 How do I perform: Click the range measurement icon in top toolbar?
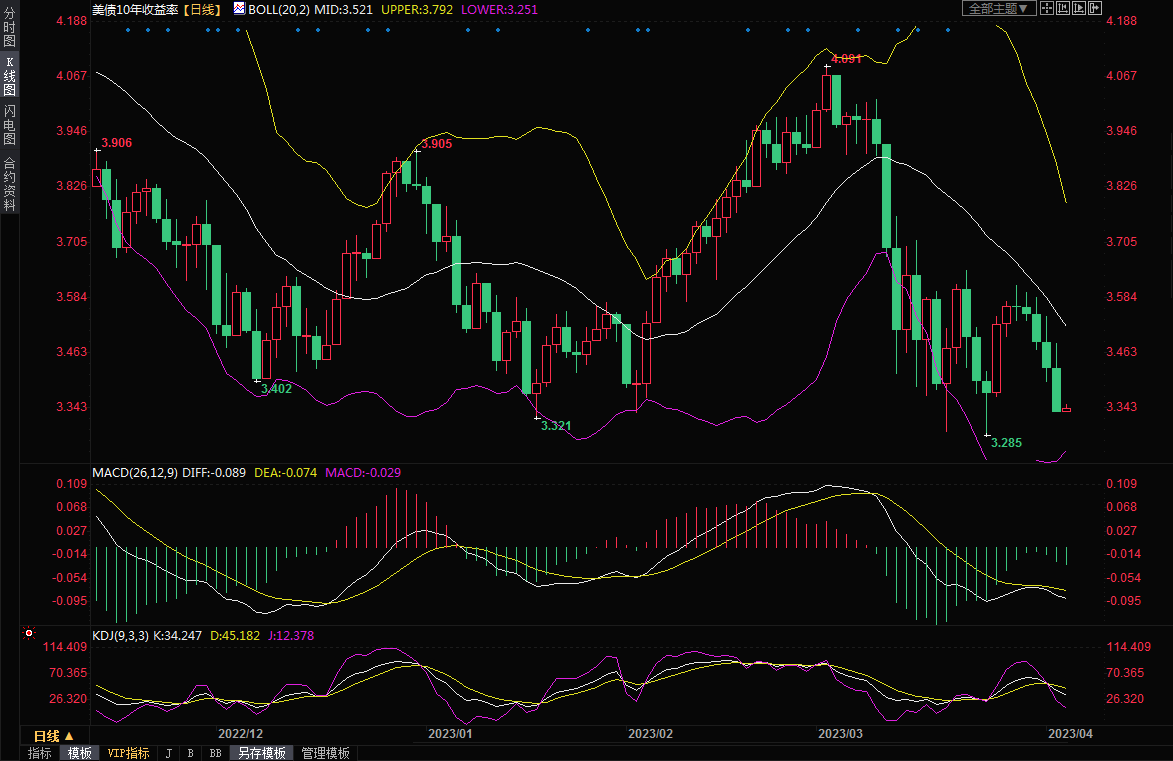[x=1062, y=8]
